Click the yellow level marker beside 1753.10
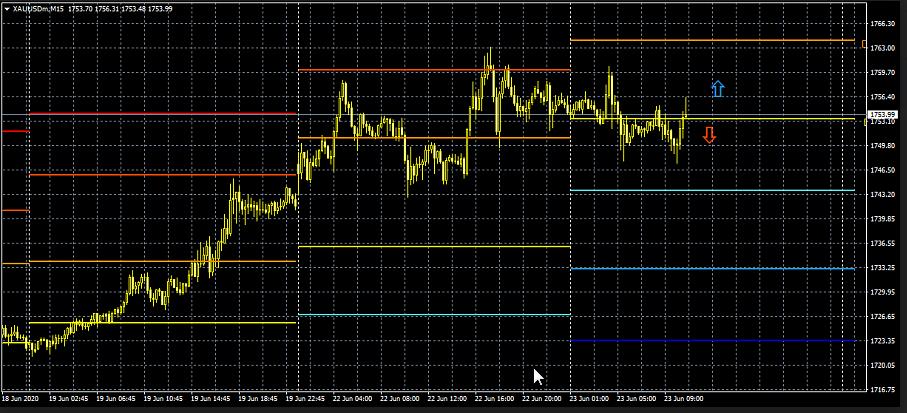The width and height of the screenshot is (907, 413). point(866,121)
